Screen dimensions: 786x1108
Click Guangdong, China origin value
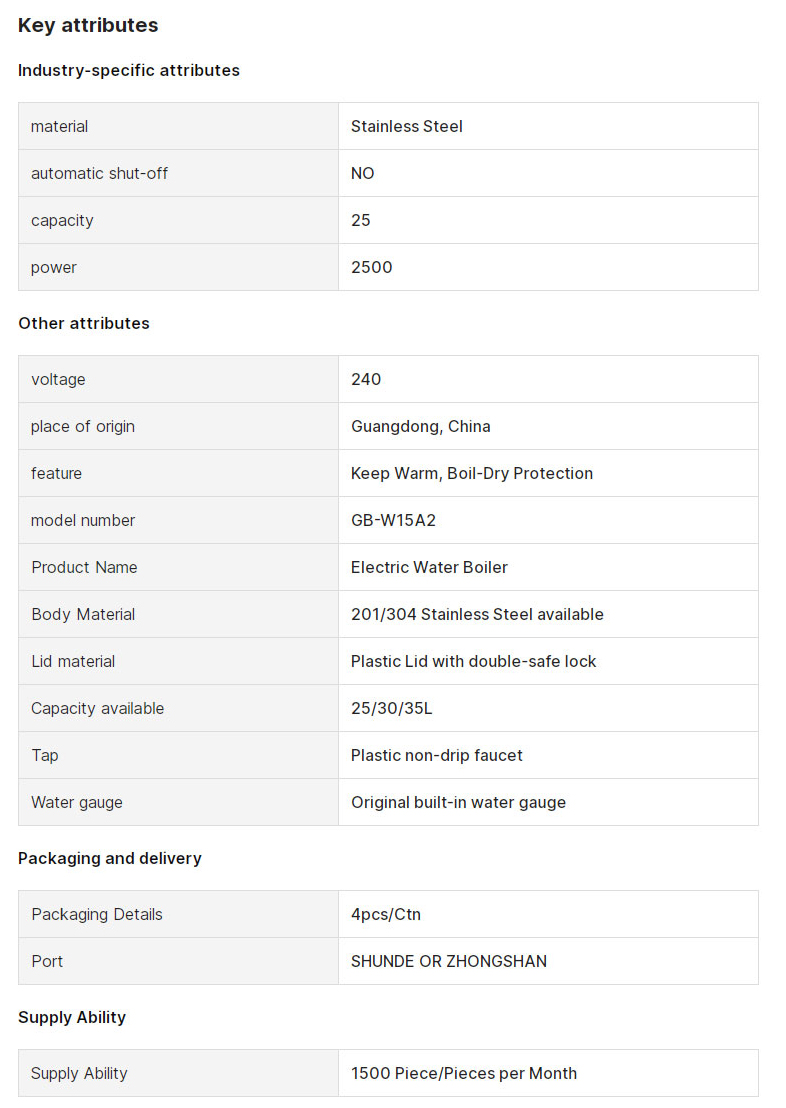(x=421, y=427)
